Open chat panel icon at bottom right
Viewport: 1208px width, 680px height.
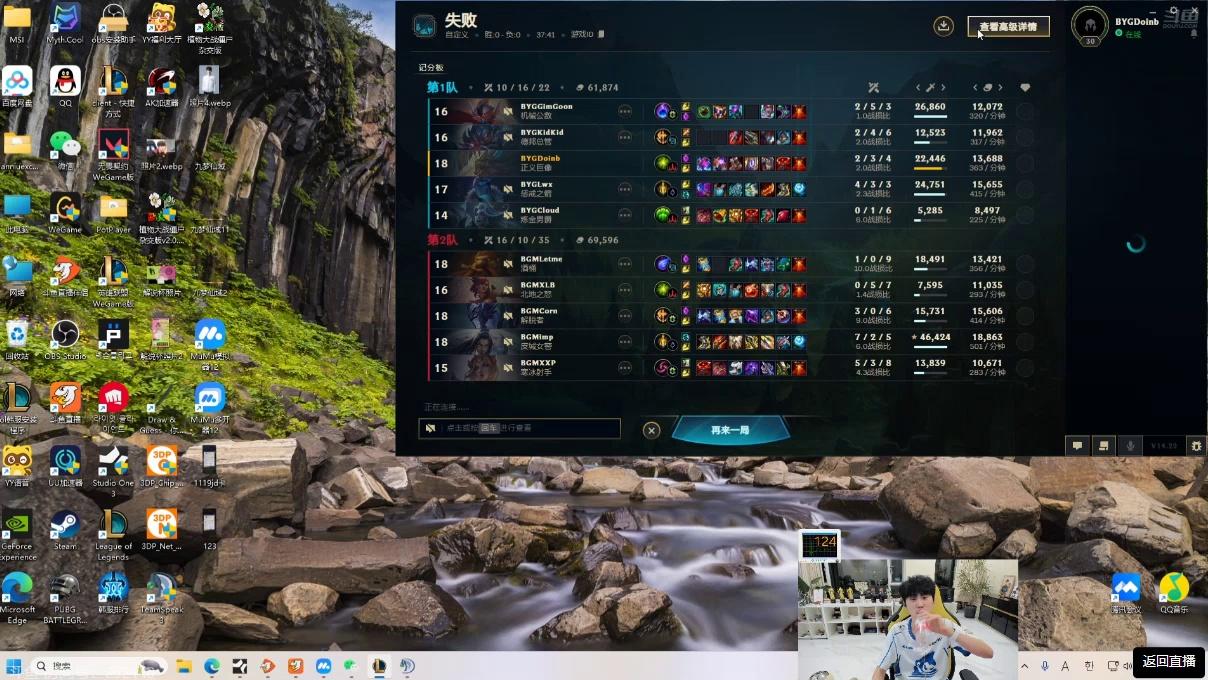pos(1077,446)
